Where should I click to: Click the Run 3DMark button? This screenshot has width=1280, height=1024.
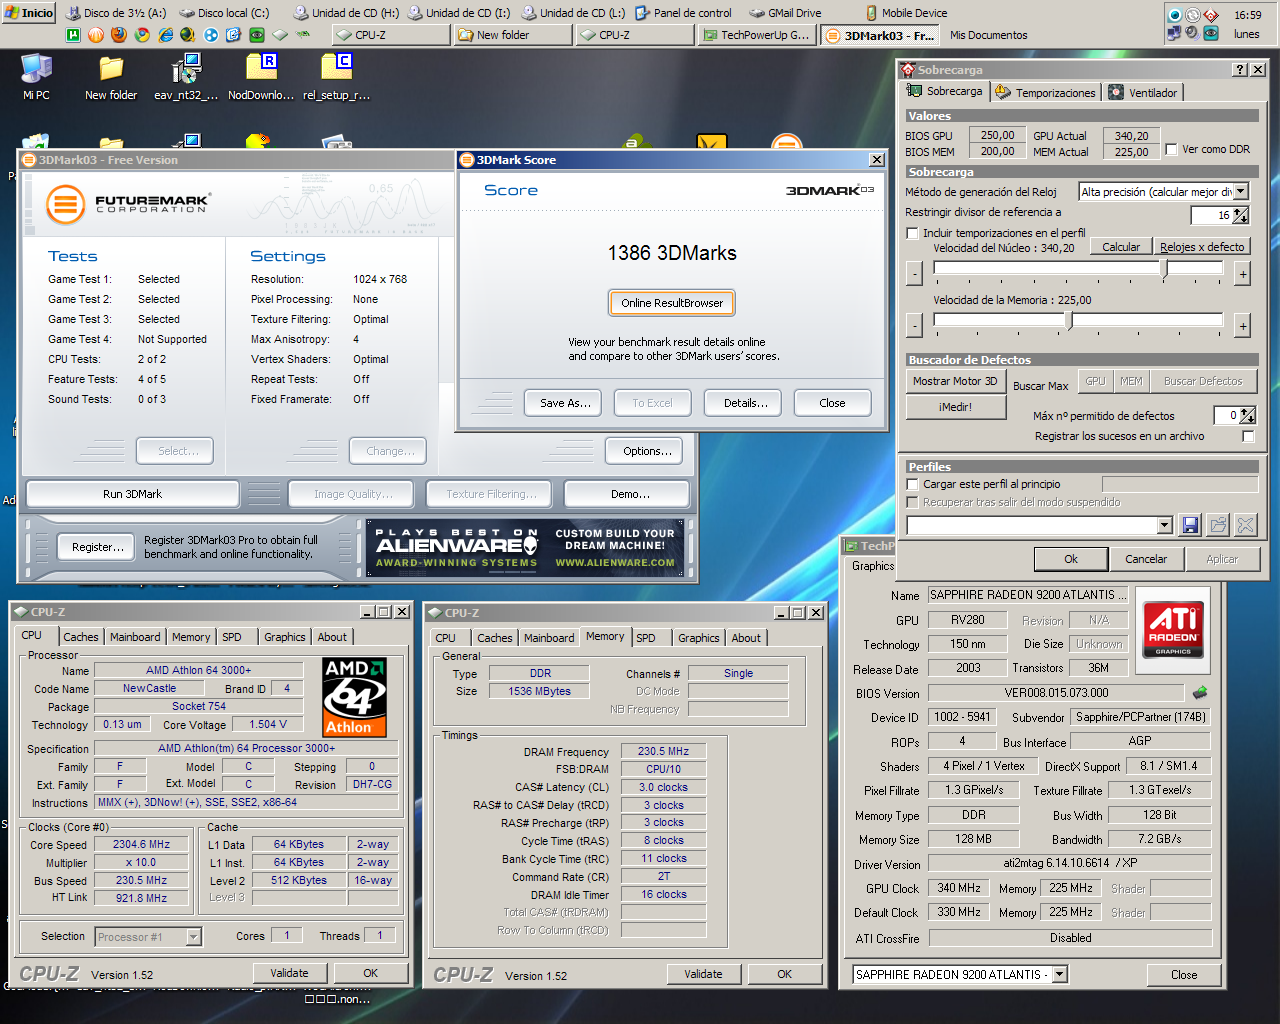[x=132, y=494]
